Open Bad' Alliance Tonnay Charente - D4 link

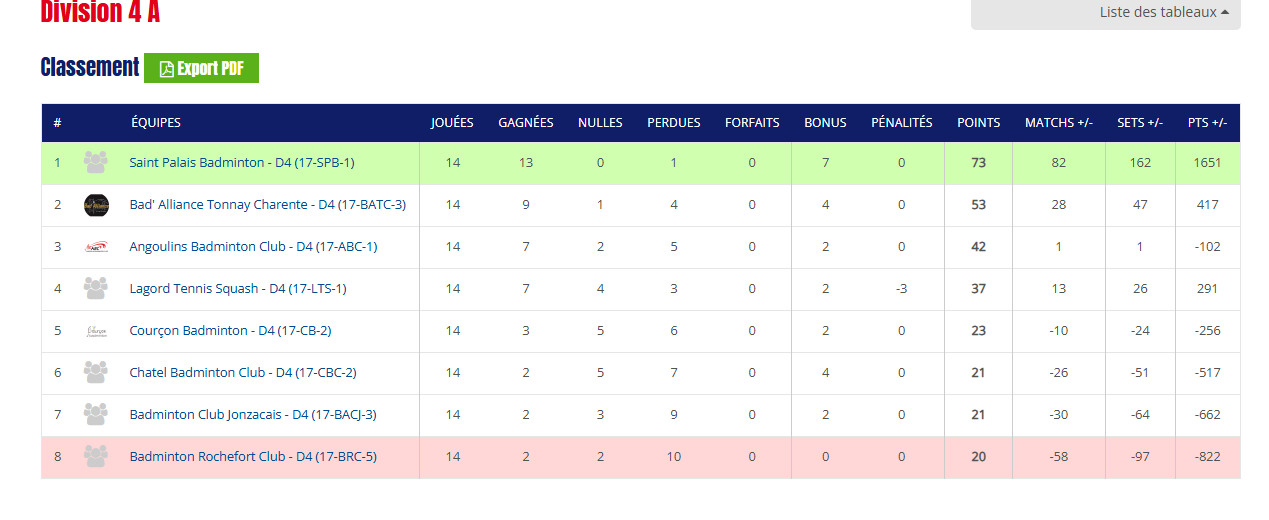pyautogui.click(x=268, y=204)
